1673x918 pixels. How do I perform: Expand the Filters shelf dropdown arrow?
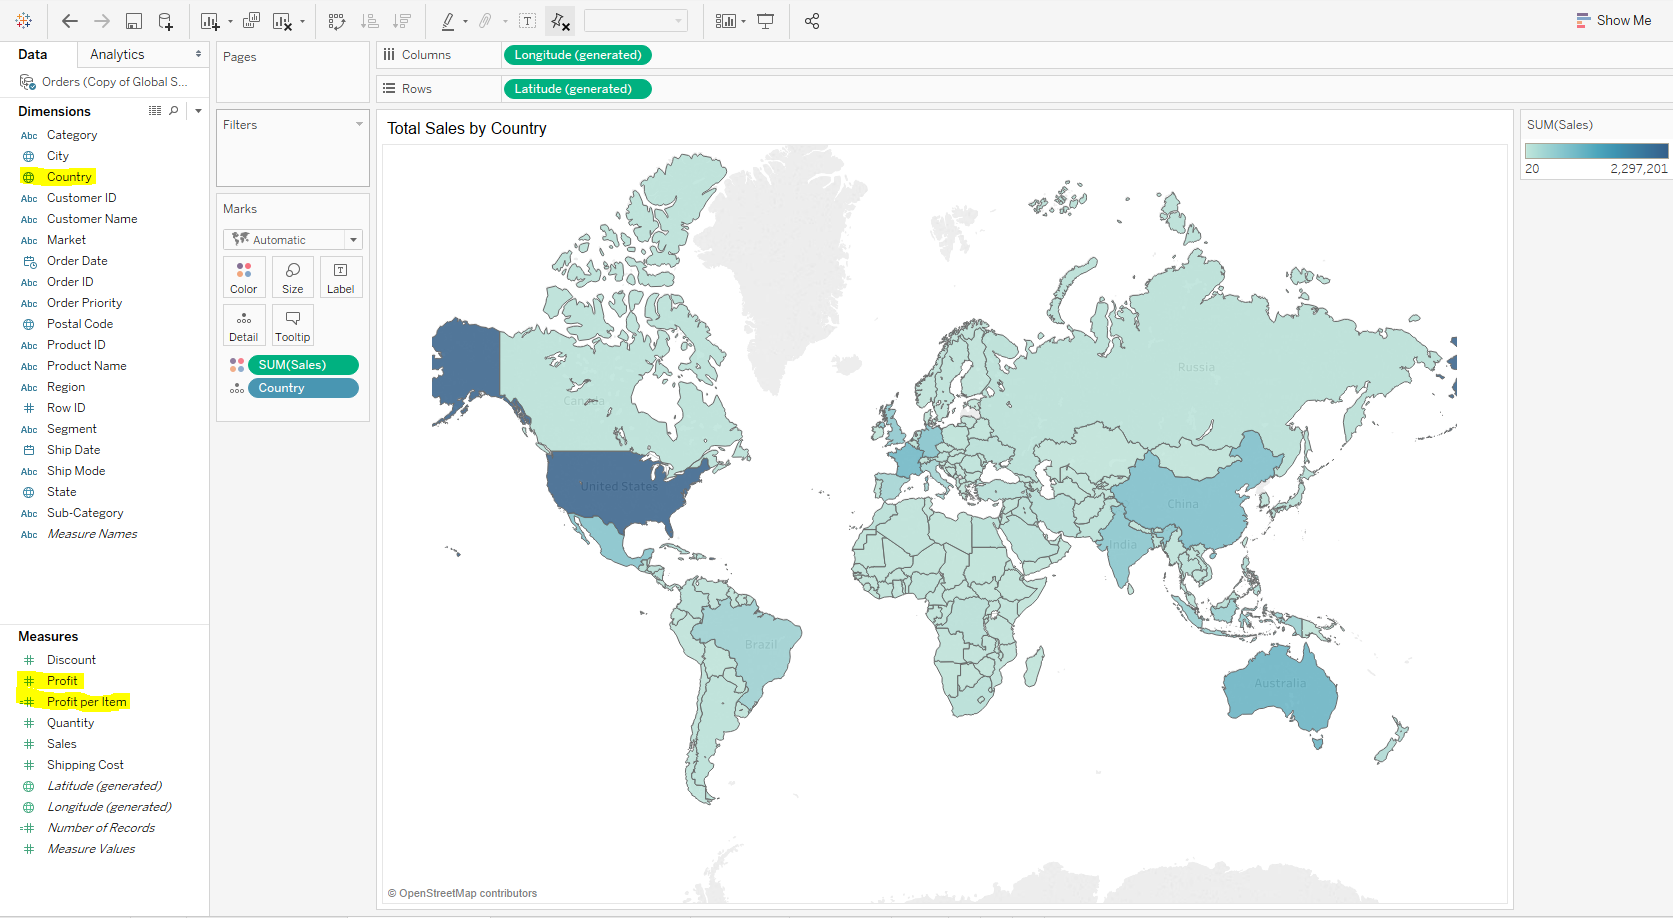359,124
